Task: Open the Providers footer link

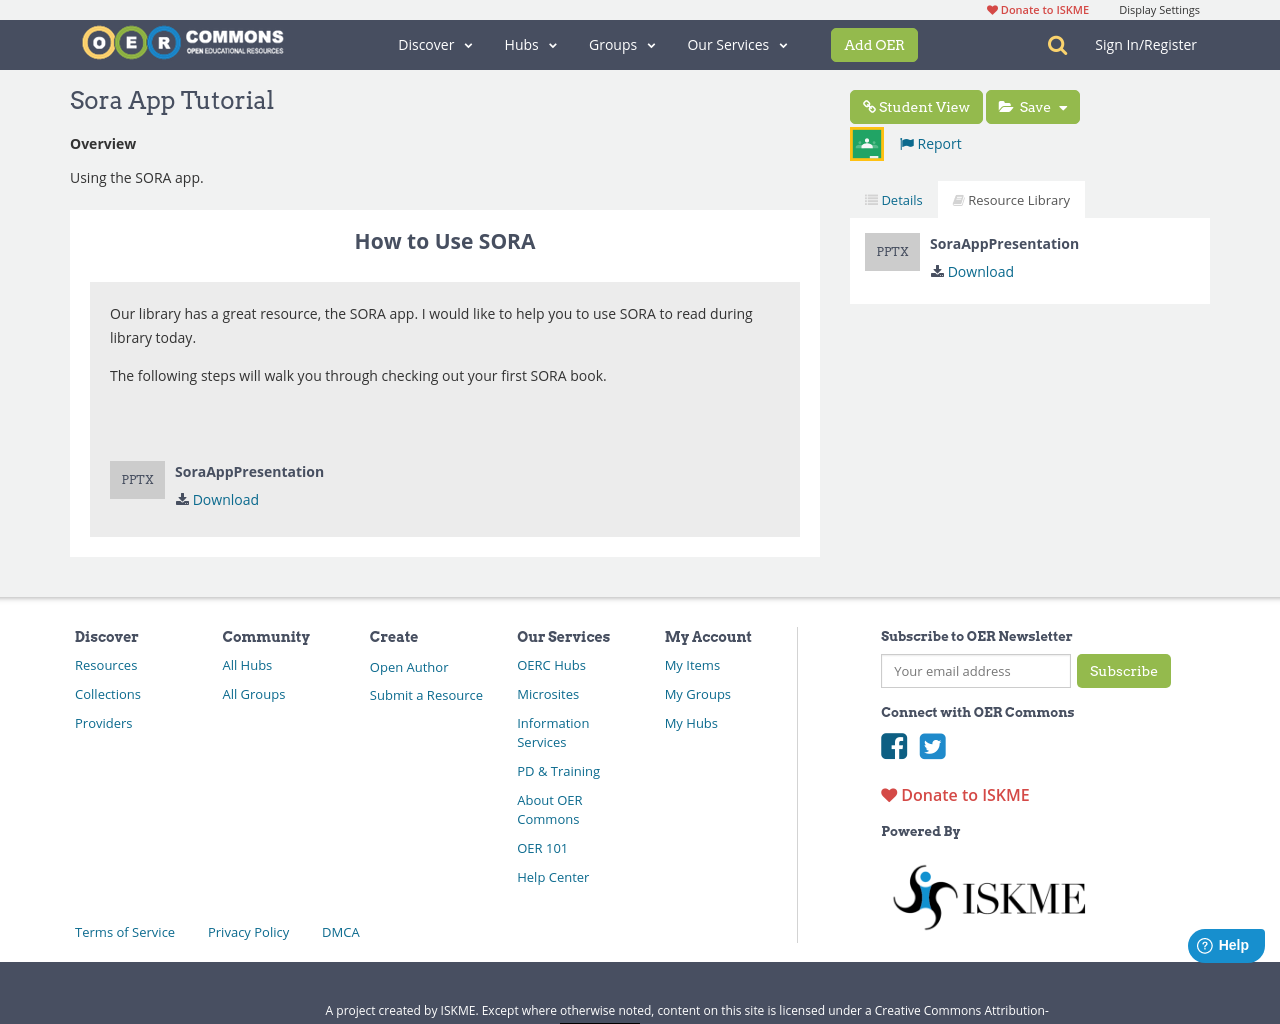Action: [104, 723]
